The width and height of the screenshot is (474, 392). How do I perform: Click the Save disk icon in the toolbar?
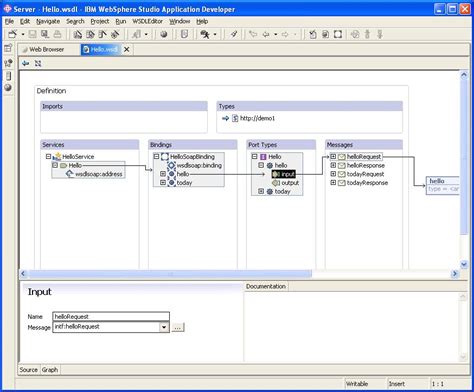coord(32,34)
